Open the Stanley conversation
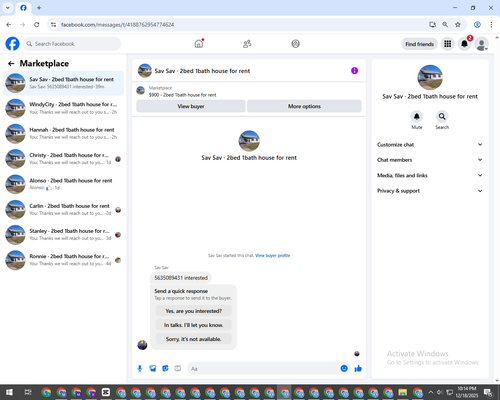 (x=63, y=235)
